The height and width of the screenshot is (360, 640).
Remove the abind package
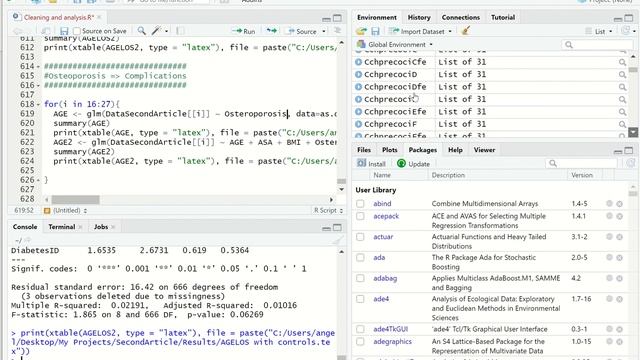click(x=620, y=203)
